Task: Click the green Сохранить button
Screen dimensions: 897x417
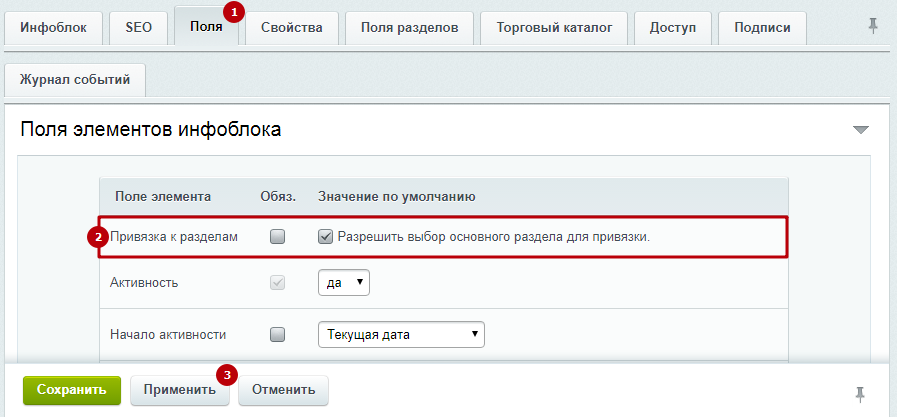Action: pyautogui.click(x=71, y=390)
